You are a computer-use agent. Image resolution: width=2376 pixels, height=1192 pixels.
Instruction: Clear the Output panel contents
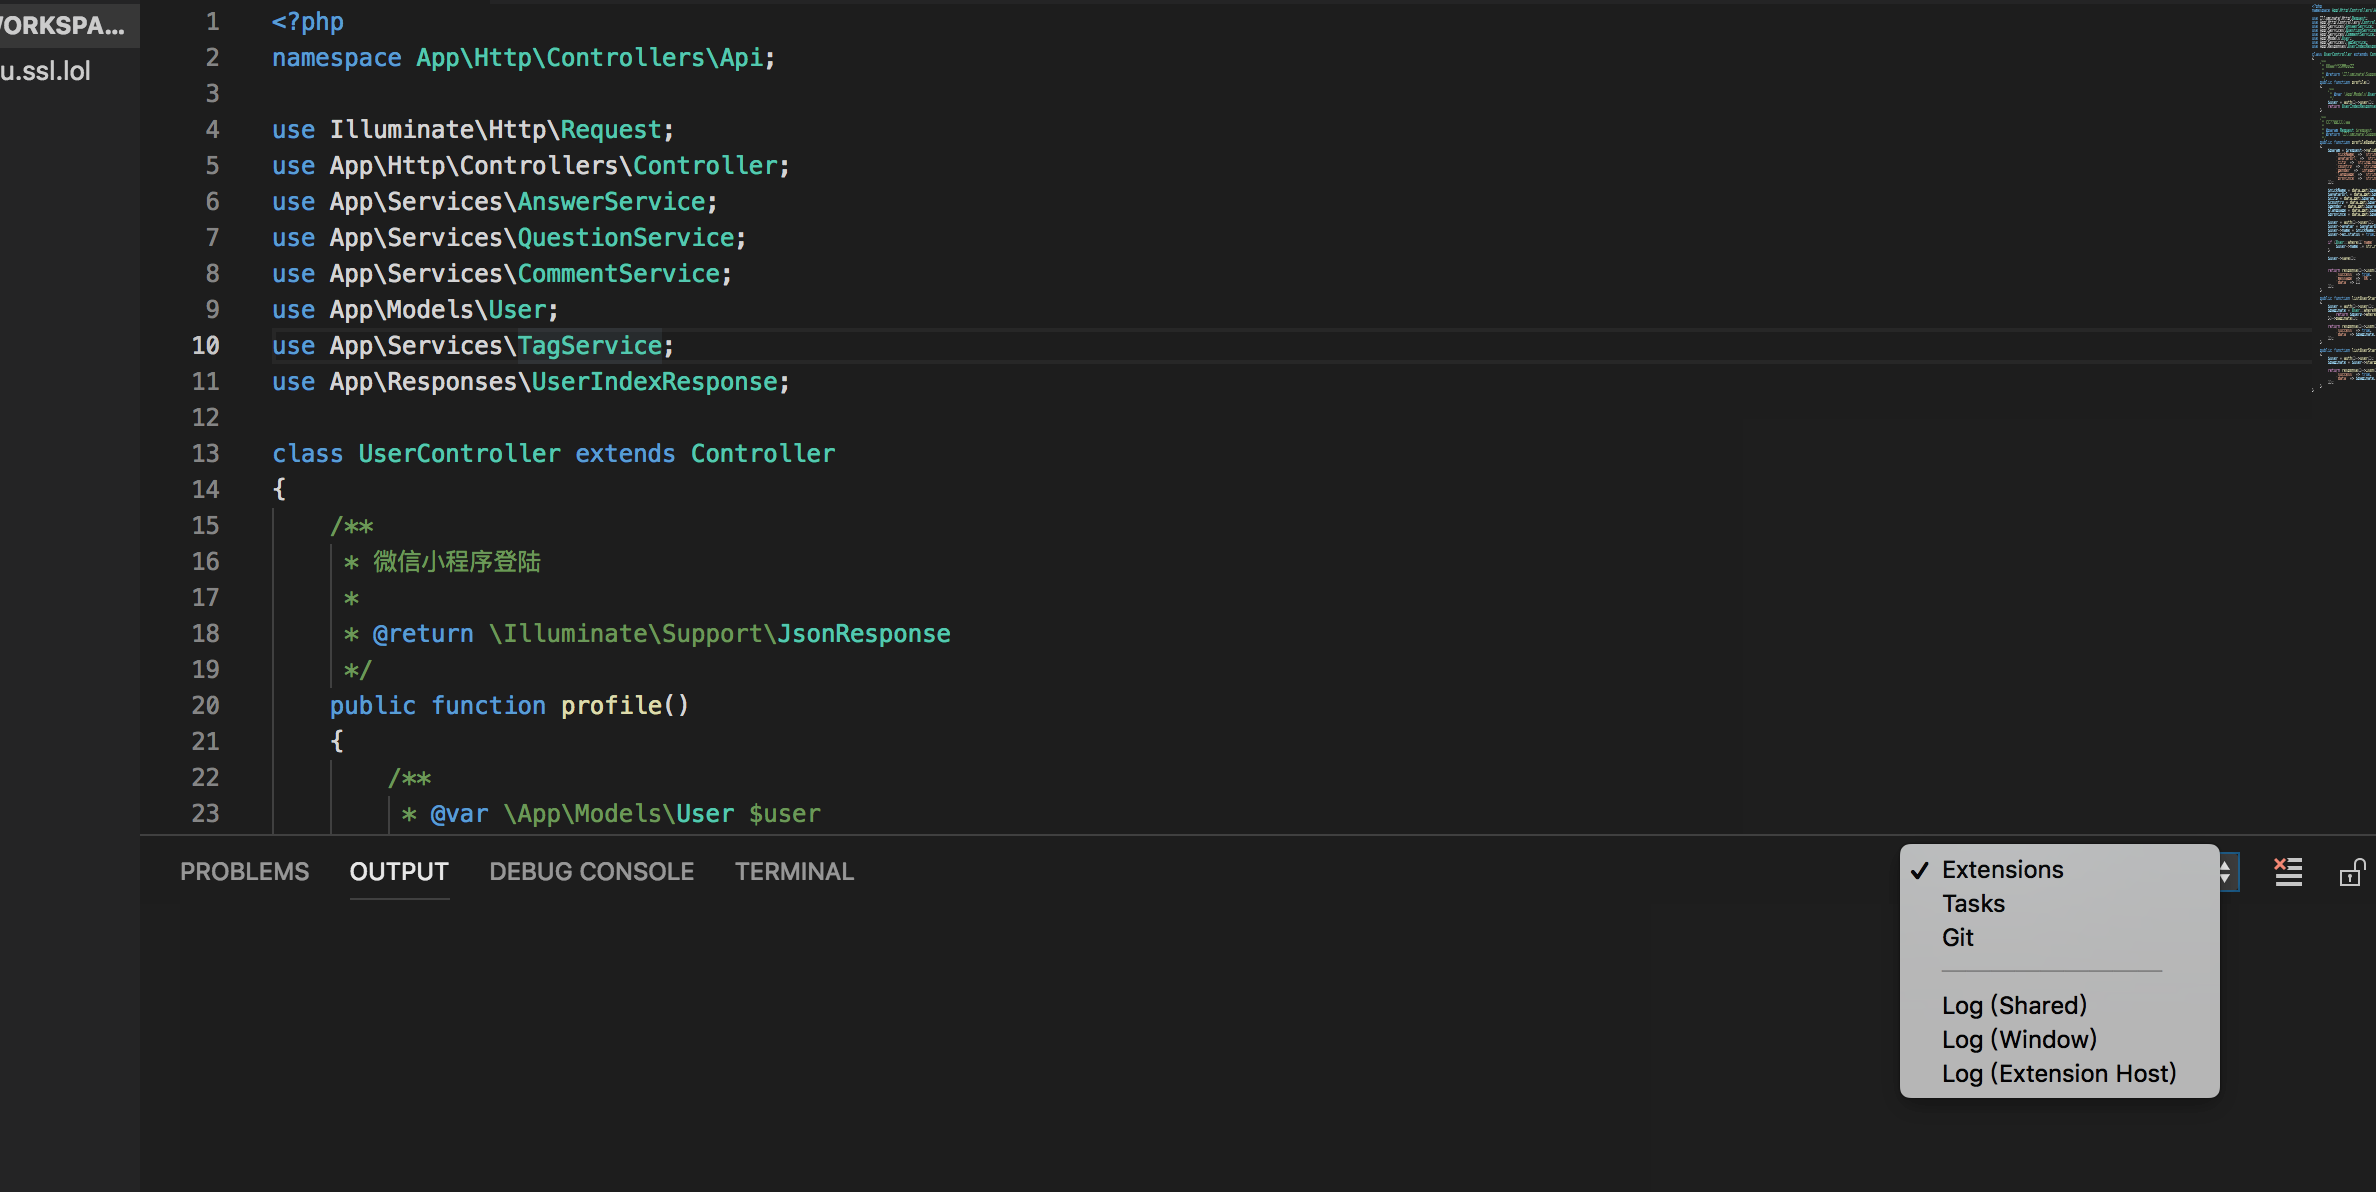tap(2288, 871)
